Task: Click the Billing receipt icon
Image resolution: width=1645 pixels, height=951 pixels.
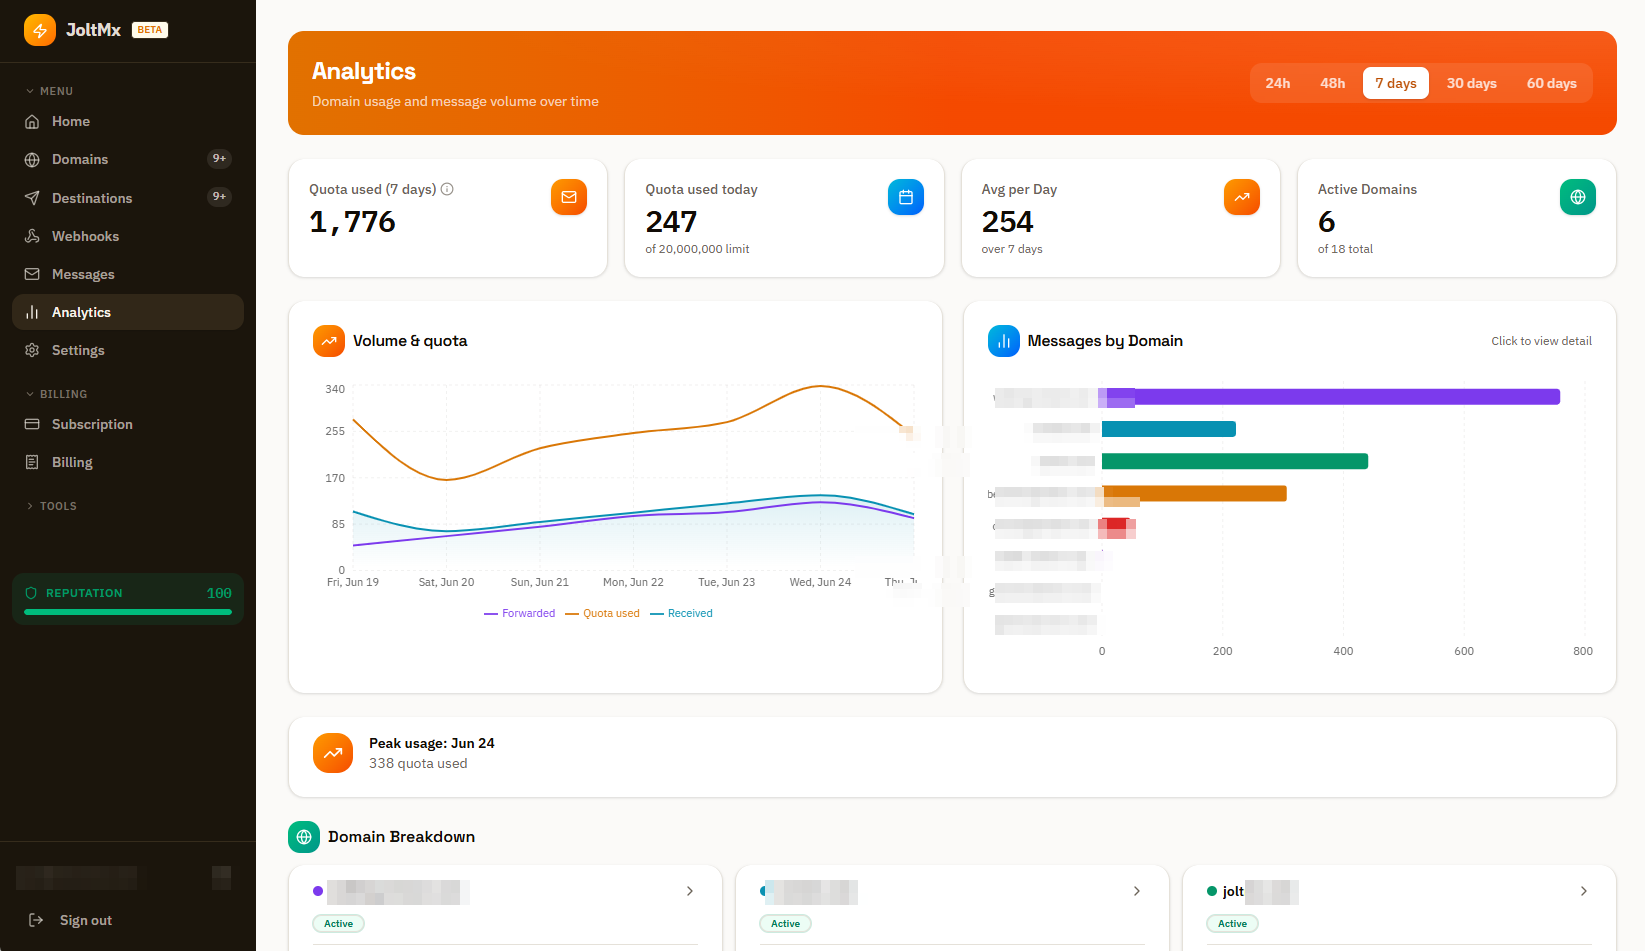Action: click(32, 462)
